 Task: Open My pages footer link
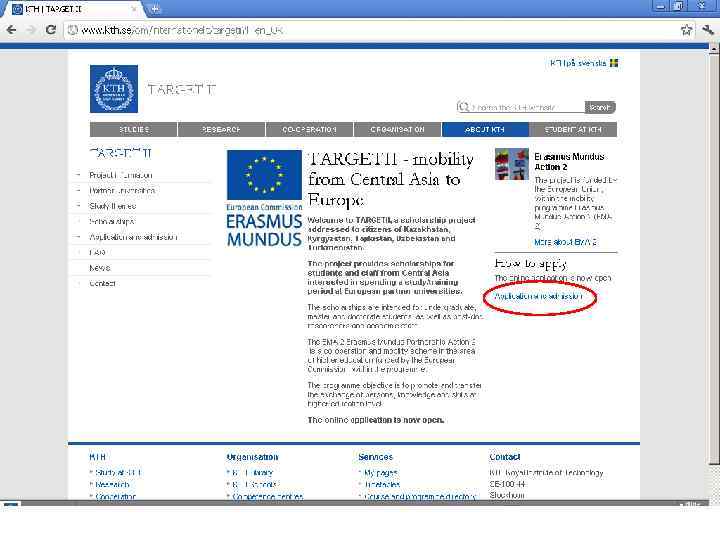pyautogui.click(x=380, y=472)
